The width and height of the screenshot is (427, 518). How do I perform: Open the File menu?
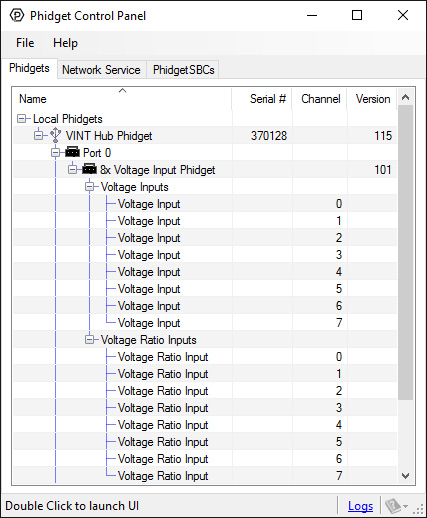click(25, 43)
